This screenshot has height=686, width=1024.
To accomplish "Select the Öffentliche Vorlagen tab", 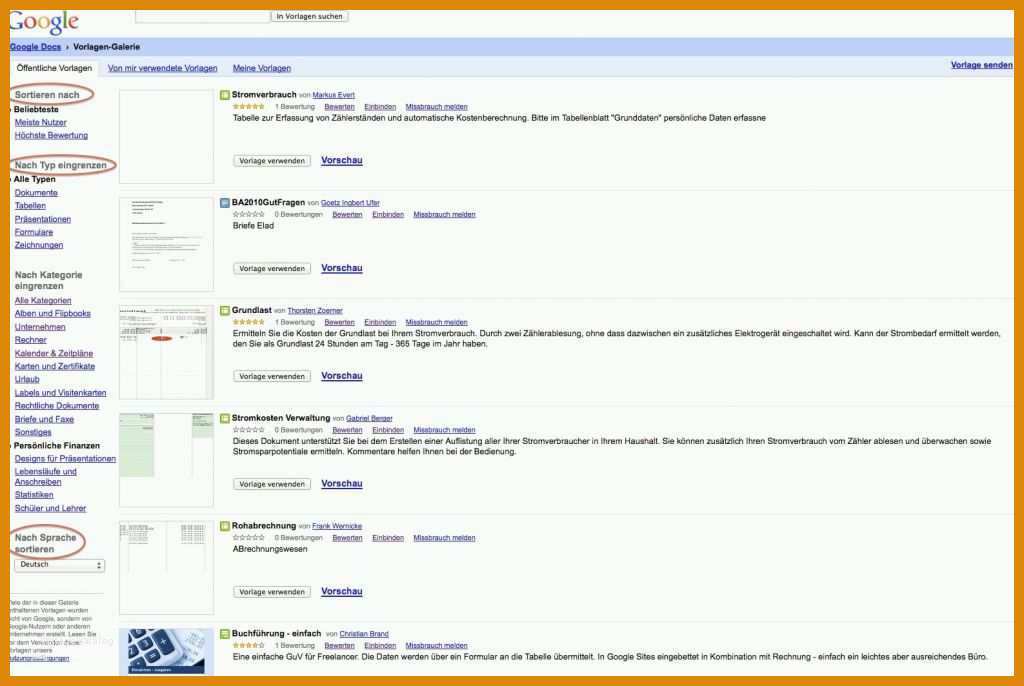I will 54,68.
